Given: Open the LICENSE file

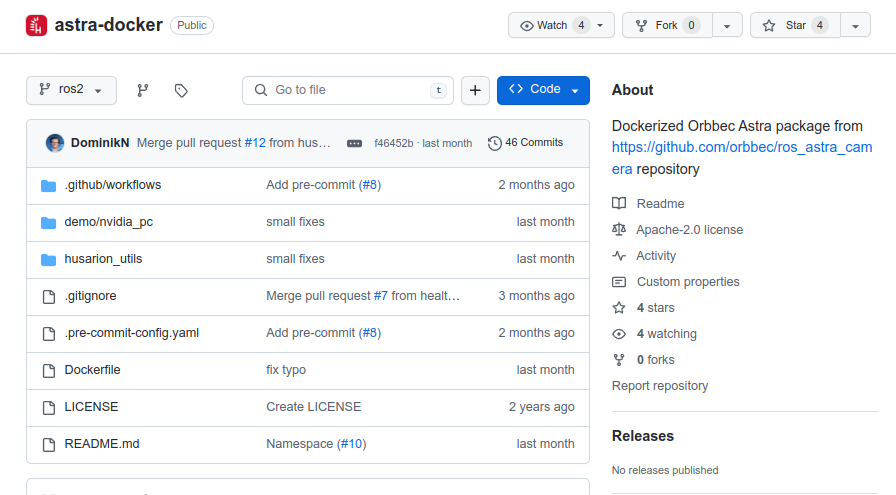Looking at the screenshot, I should pyautogui.click(x=91, y=407).
